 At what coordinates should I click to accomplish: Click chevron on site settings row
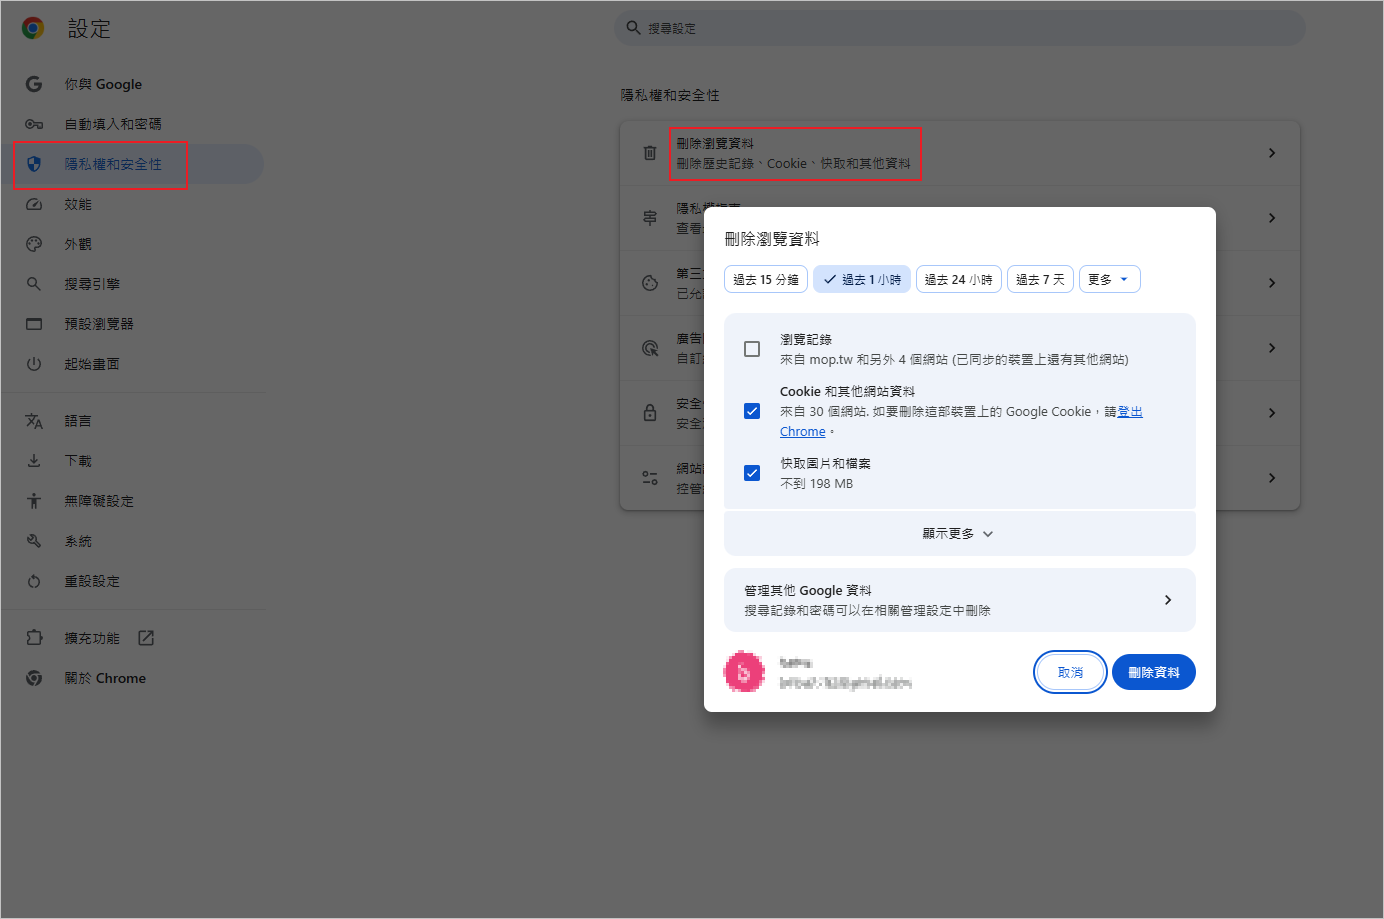pos(1272,478)
